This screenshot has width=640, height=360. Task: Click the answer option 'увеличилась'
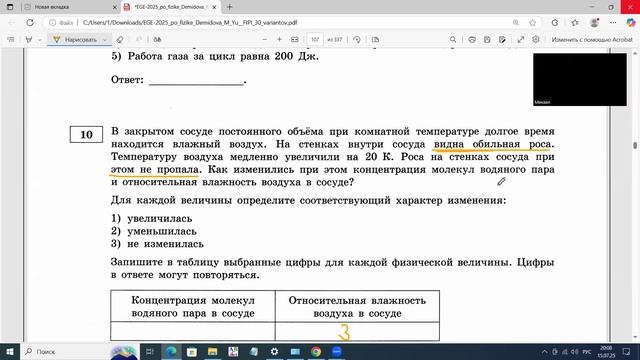tap(160, 219)
